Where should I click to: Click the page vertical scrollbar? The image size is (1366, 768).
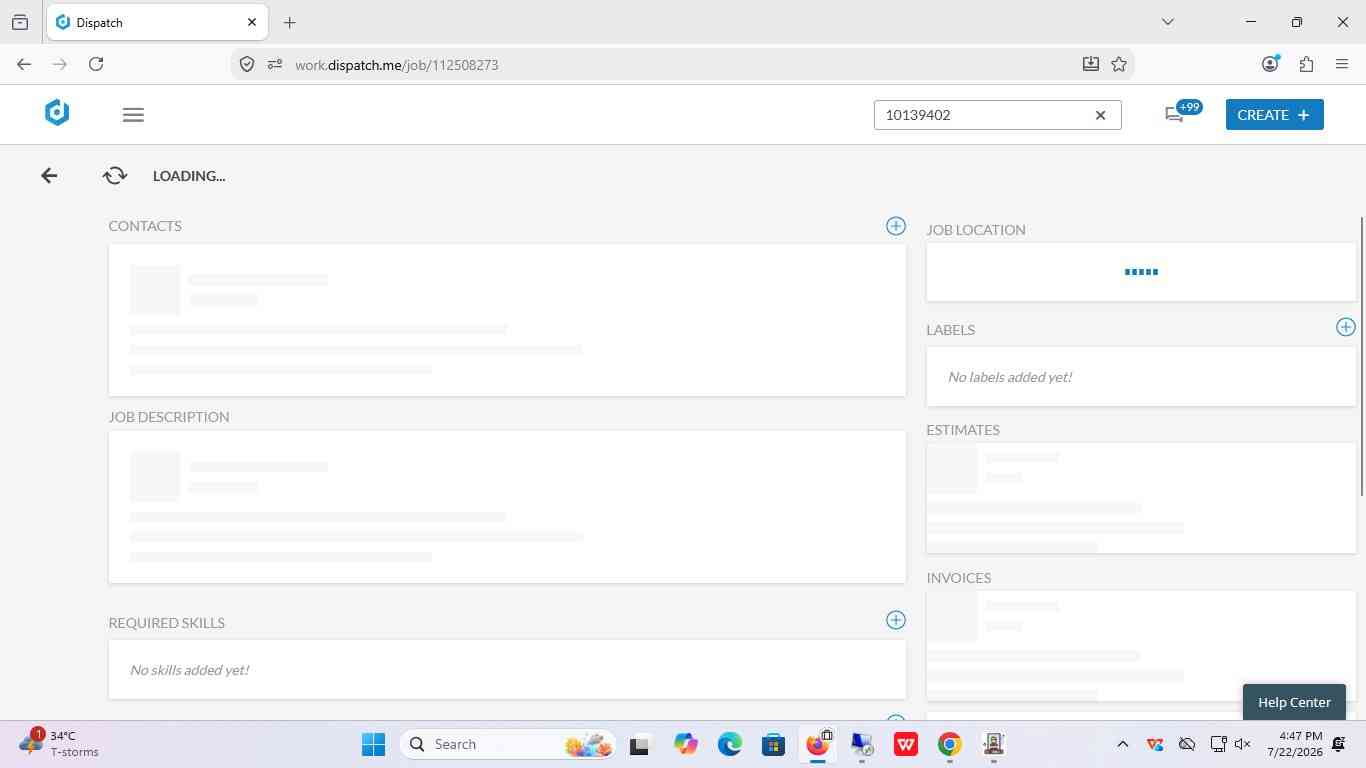pyautogui.click(x=1361, y=355)
